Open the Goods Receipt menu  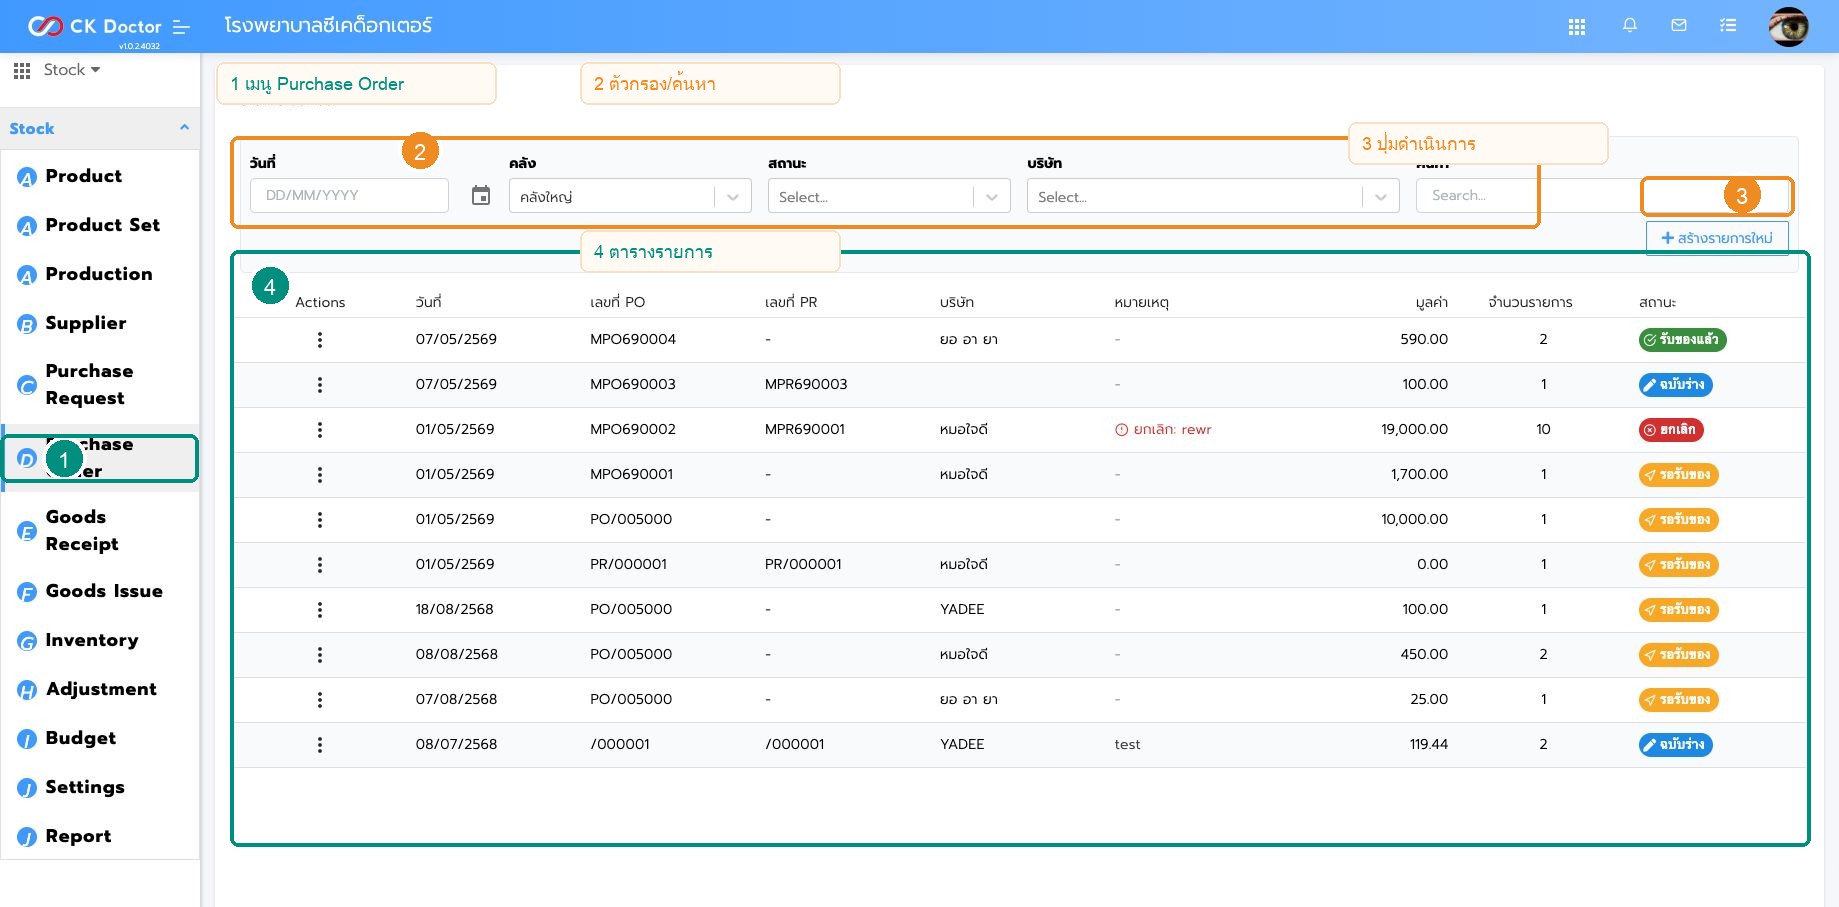[x=82, y=530]
